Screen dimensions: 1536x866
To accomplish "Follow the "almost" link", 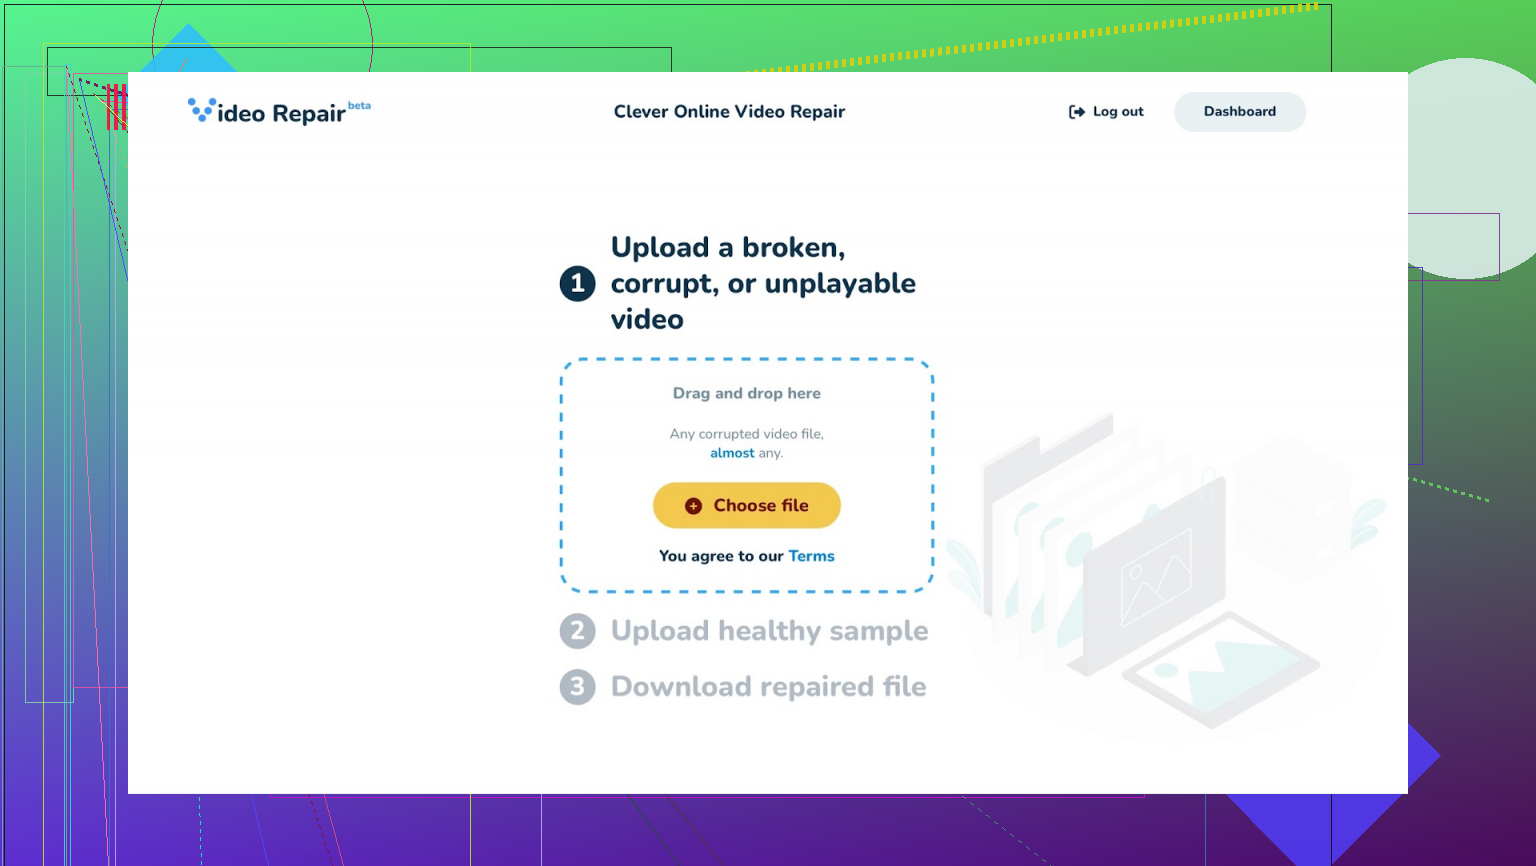I will coord(732,453).
